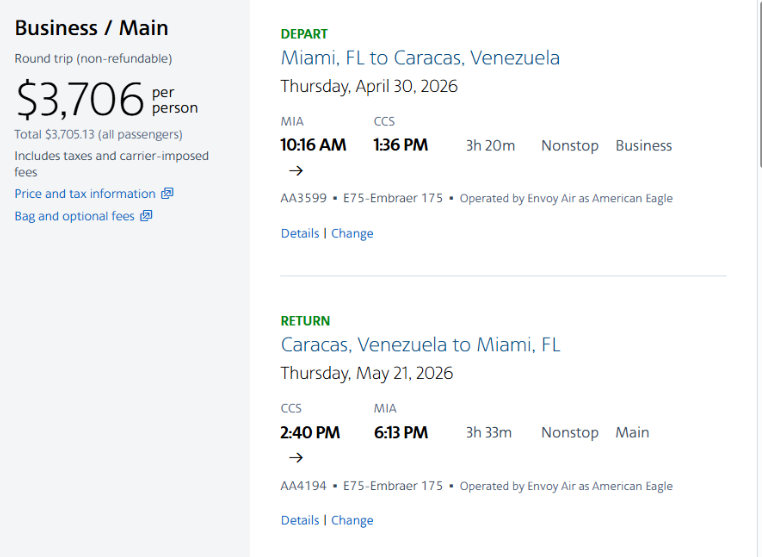Select the Miami, FL to Caracas, Venezuela heading
This screenshot has width=762, height=557.
tap(420, 58)
